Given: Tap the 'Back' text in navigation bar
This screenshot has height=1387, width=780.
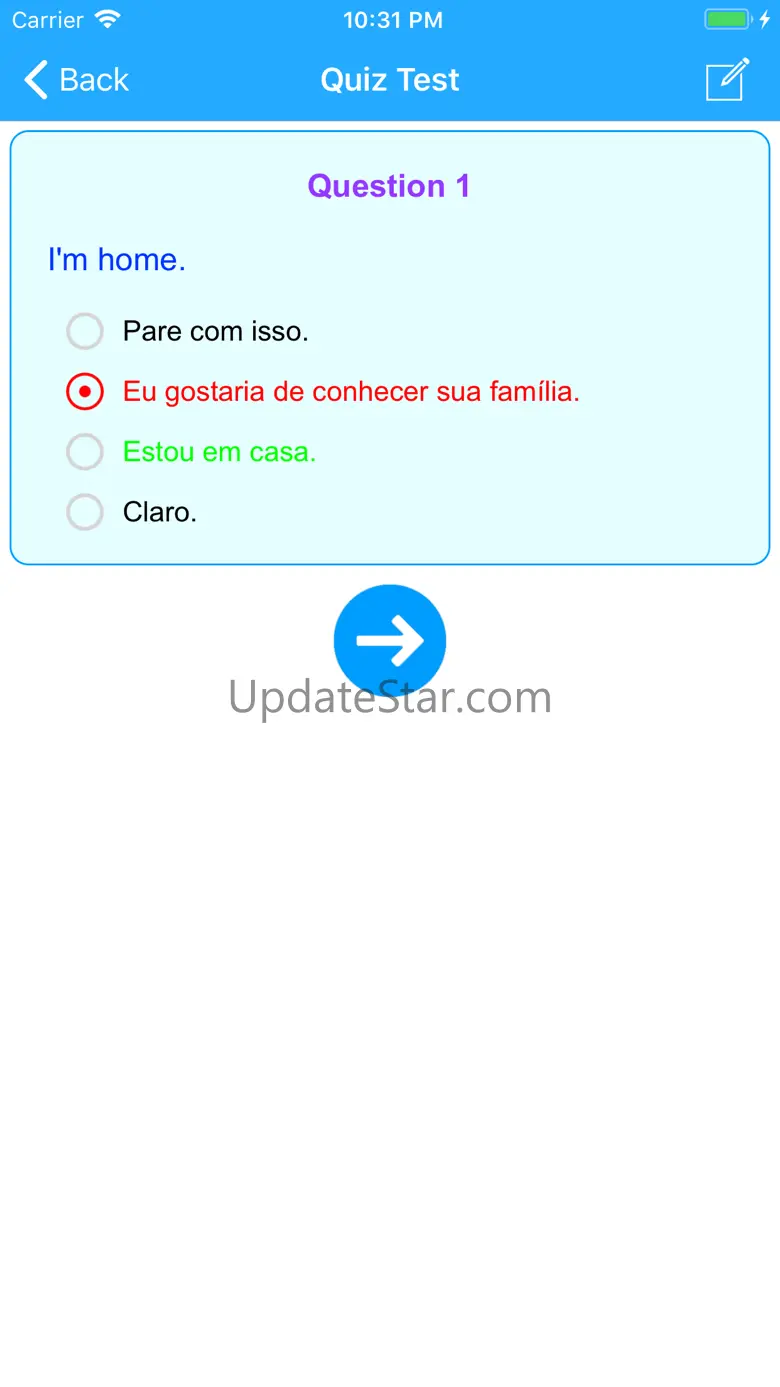Looking at the screenshot, I should [x=94, y=80].
